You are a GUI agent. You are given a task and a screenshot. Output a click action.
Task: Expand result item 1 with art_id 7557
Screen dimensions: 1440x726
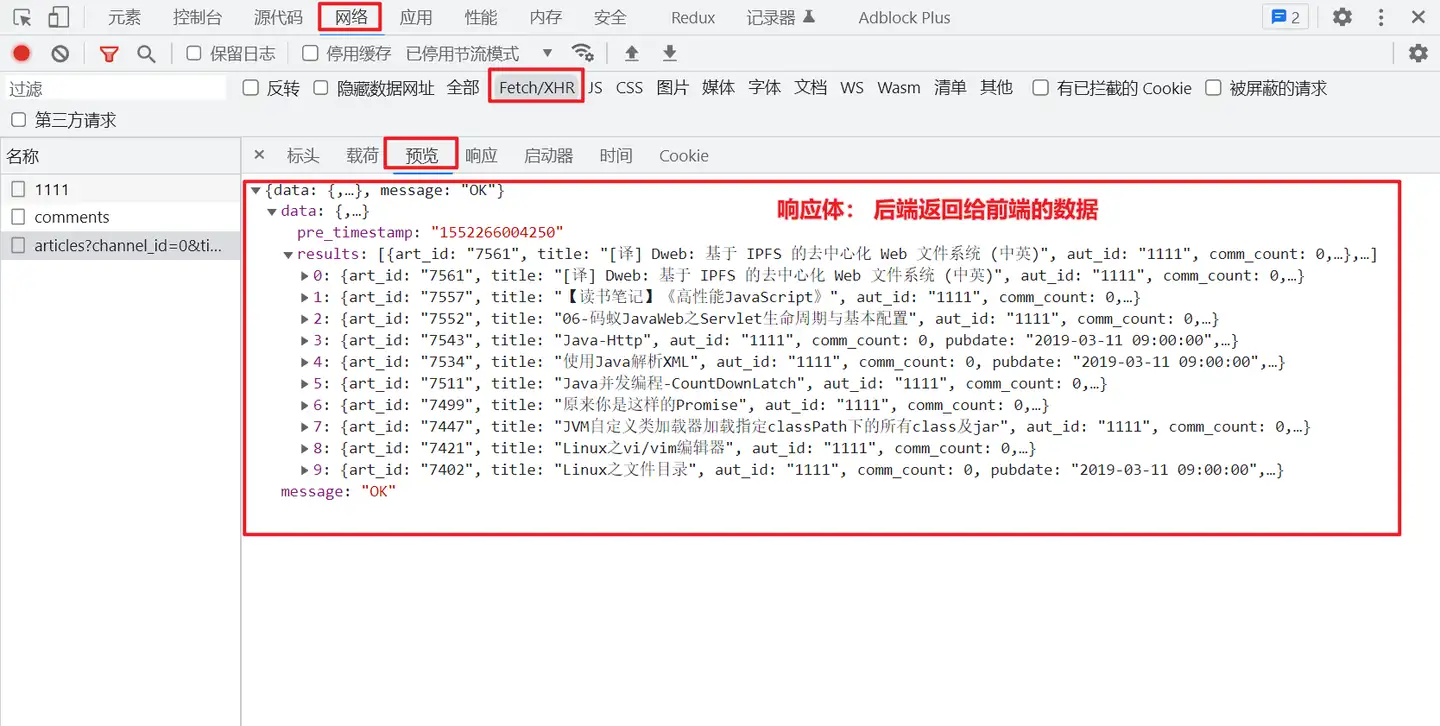tap(305, 298)
